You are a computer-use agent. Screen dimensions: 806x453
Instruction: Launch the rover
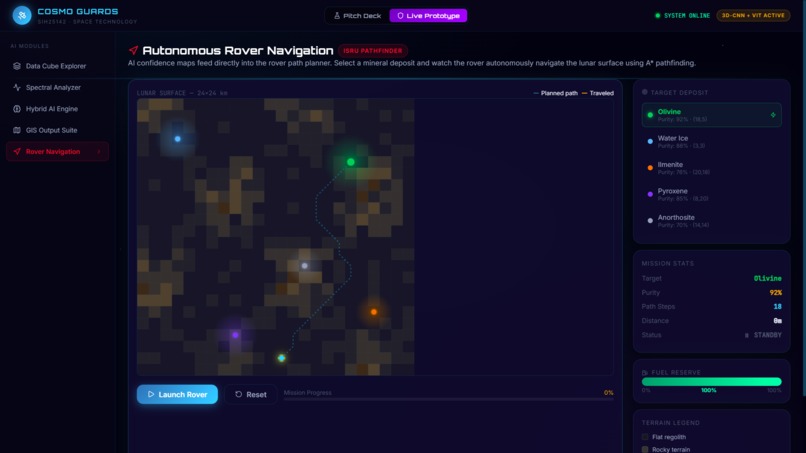(177, 394)
